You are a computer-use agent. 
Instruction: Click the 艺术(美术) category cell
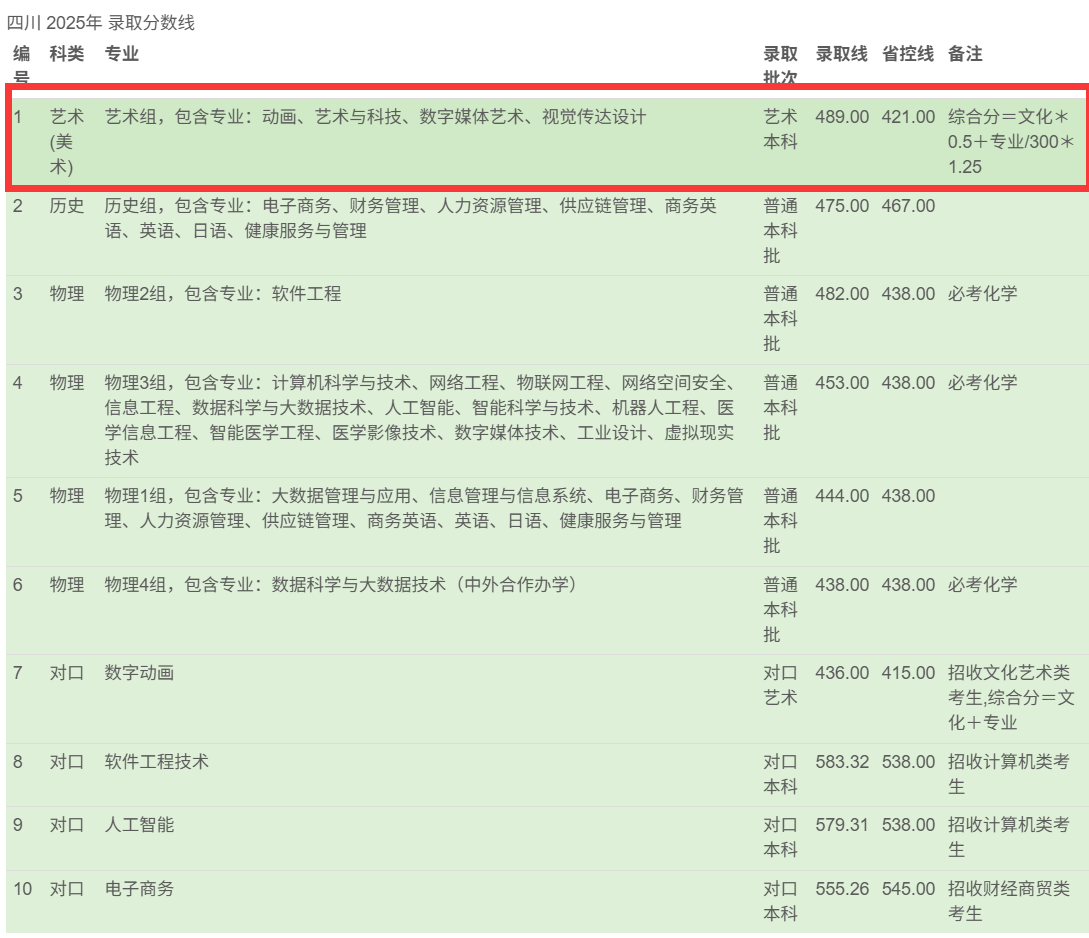[x=67, y=142]
